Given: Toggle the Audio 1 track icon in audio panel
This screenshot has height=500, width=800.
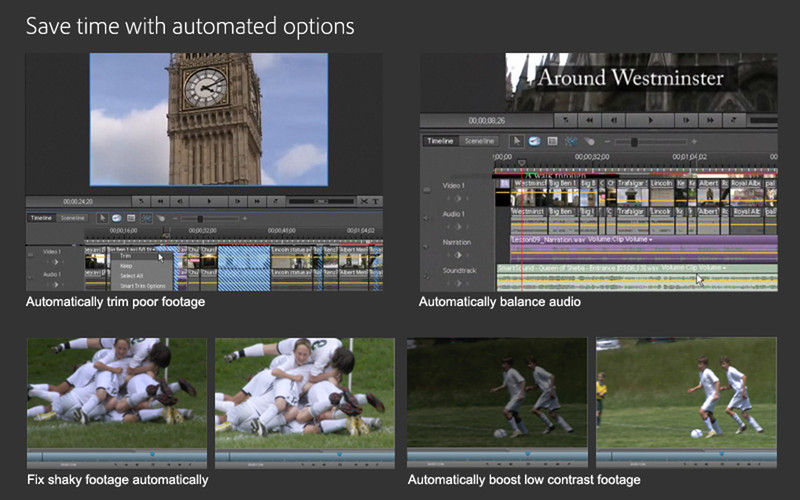Looking at the screenshot, I should (427, 218).
